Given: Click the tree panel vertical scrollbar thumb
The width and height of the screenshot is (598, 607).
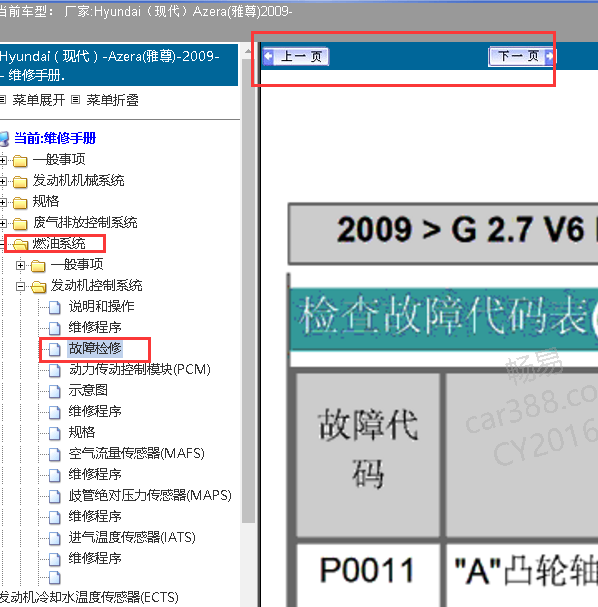Looking at the screenshot, I should 248,290.
